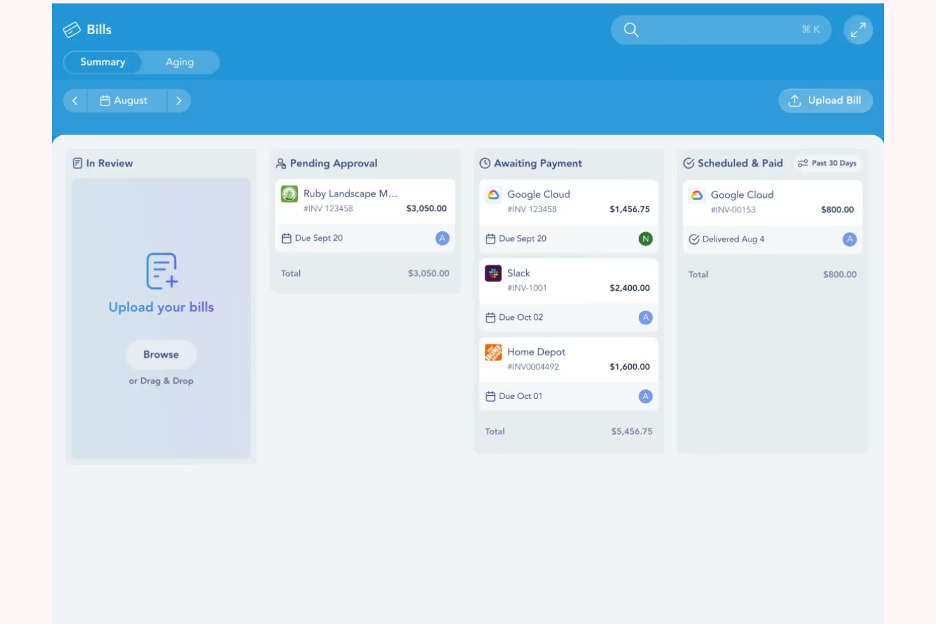Go to next month with right chevron
Image resolution: width=936 pixels, height=624 pixels.
click(178, 101)
